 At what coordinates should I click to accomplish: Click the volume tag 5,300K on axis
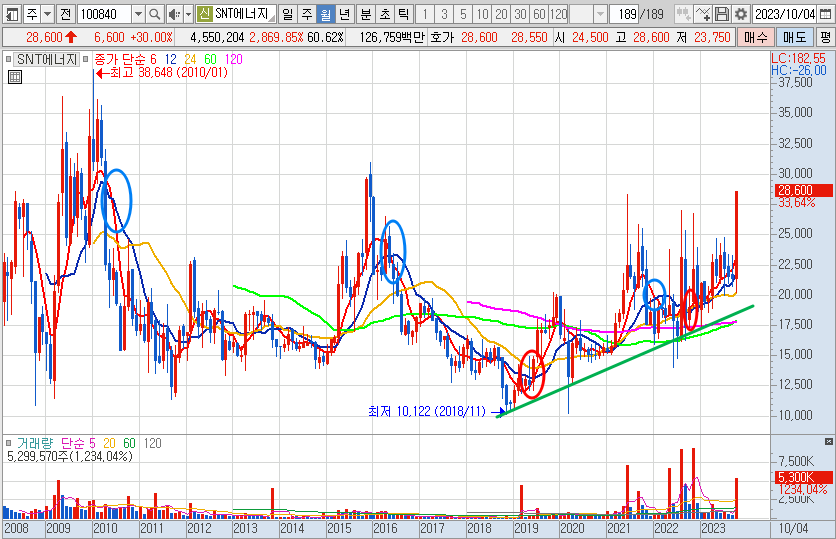pyautogui.click(x=803, y=477)
